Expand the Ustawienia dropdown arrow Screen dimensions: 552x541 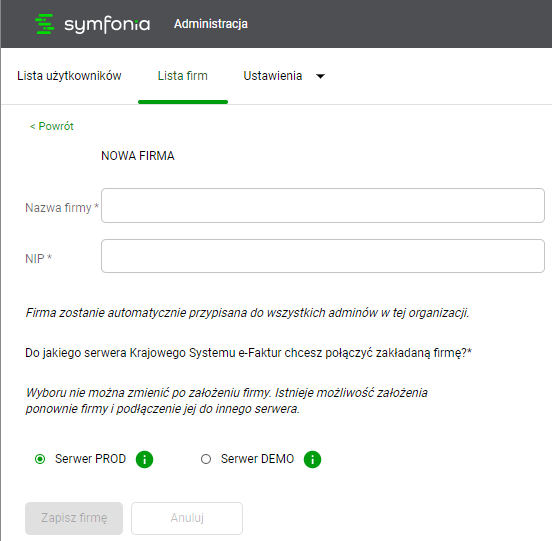coord(320,76)
